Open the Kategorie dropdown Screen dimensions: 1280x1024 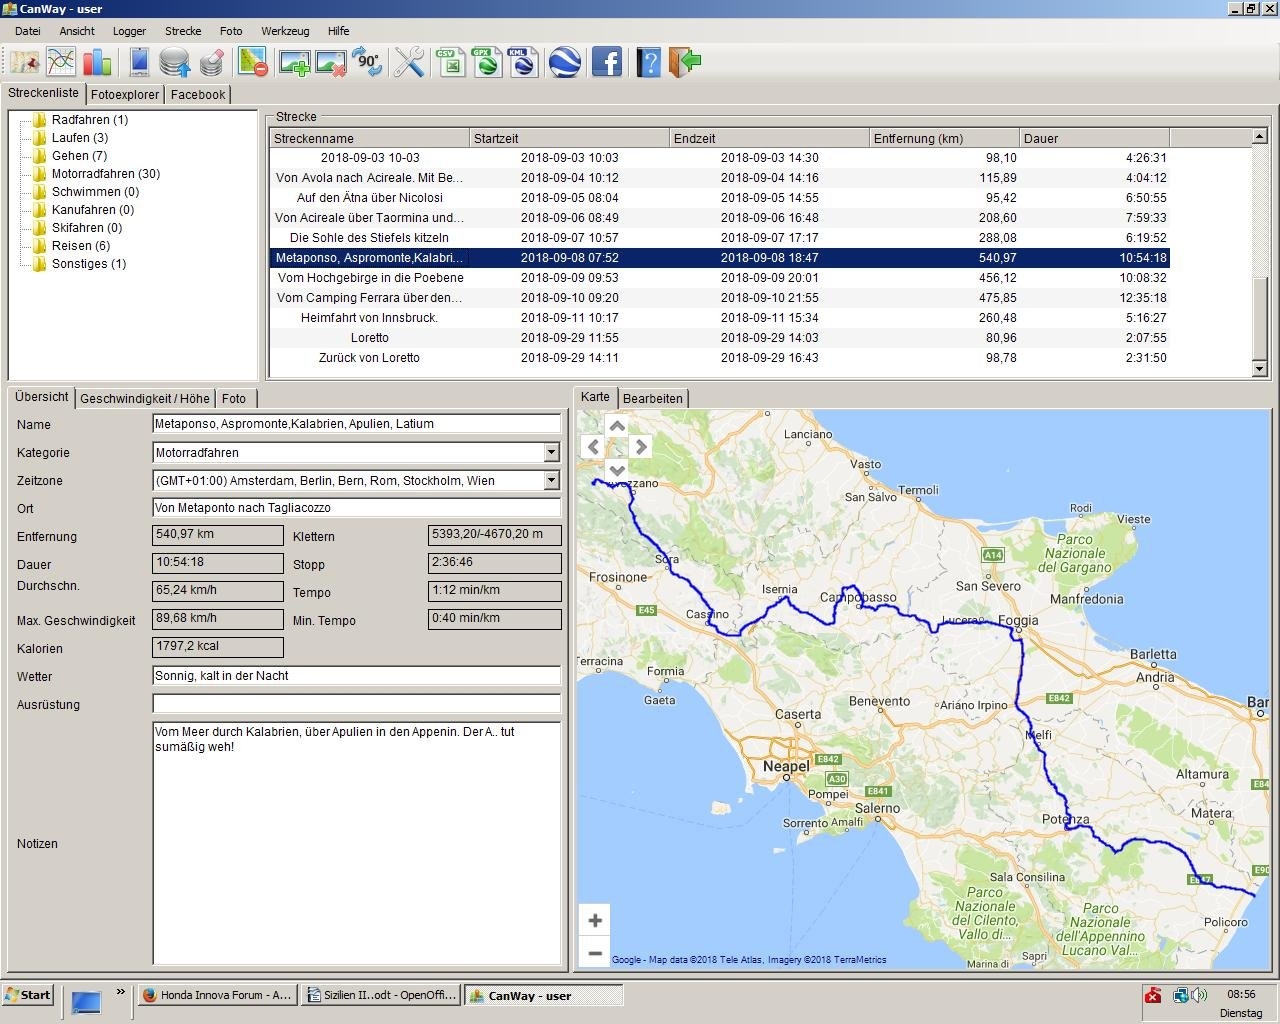[x=551, y=453]
